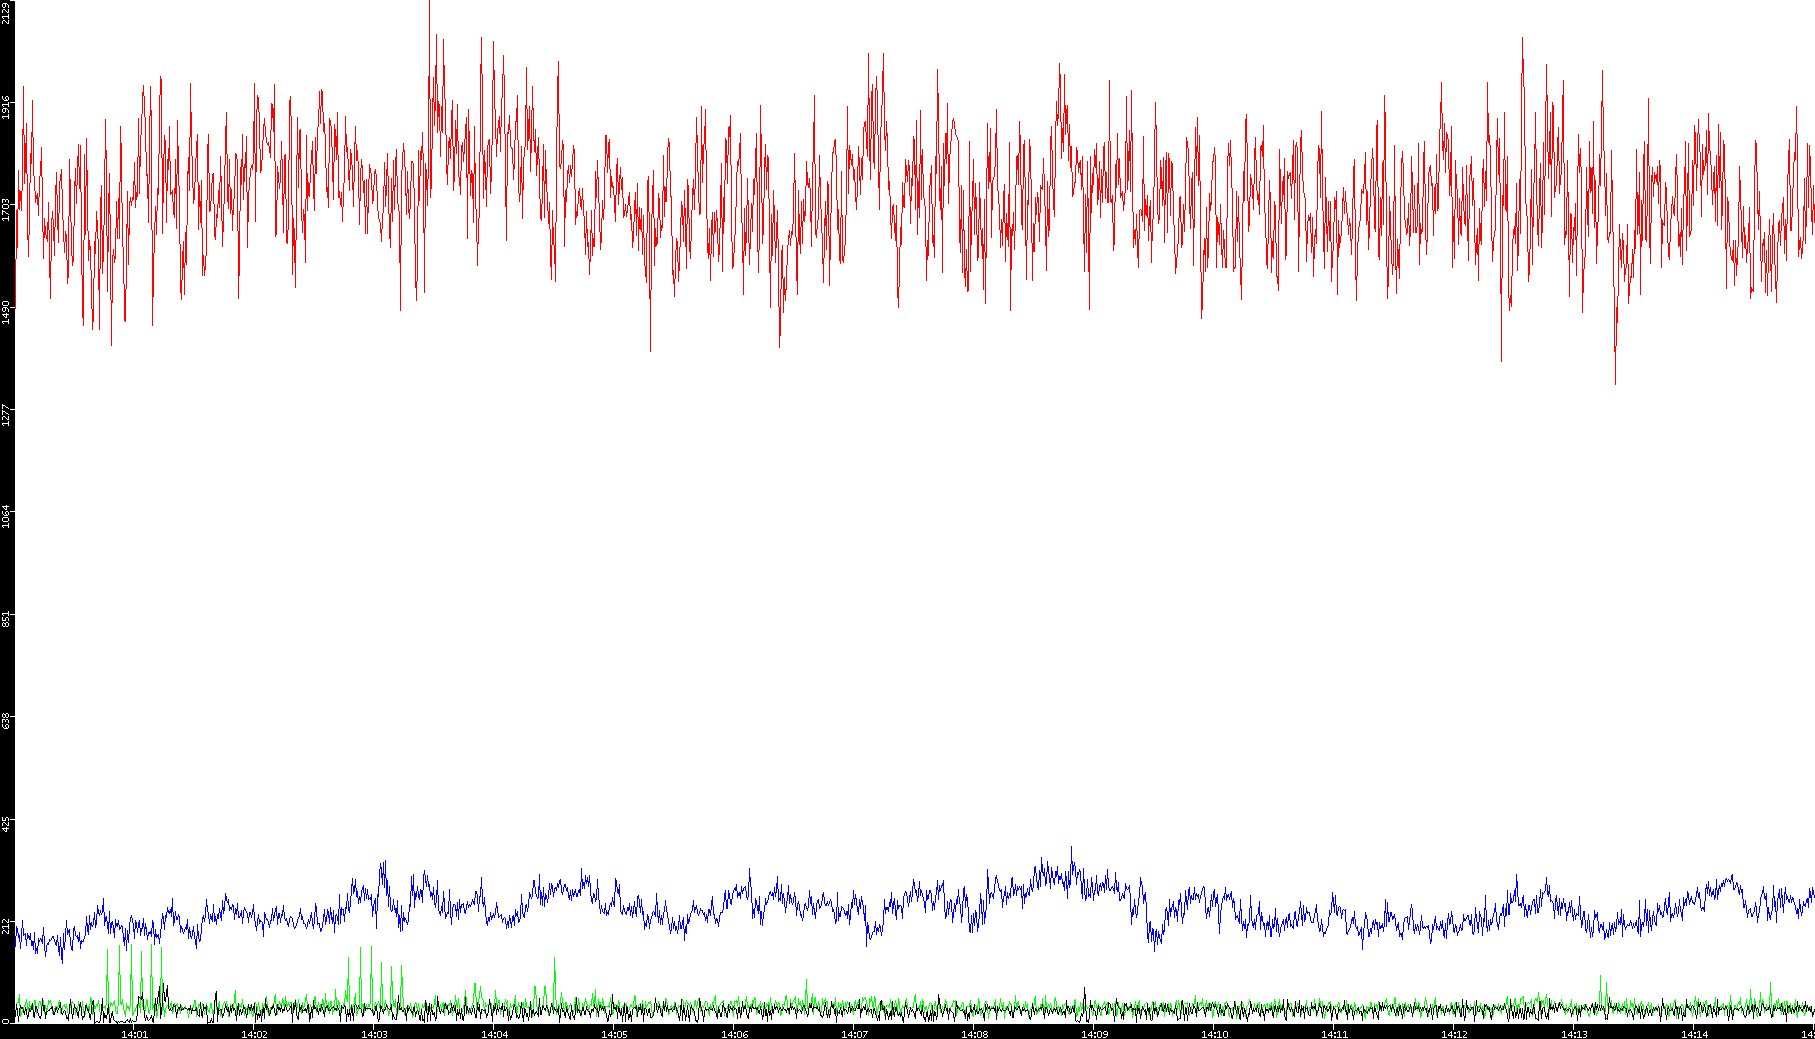Viewport: 1815px width, 1039px height.
Task: Click the 14:01 time label
Action: pyautogui.click(x=134, y=1033)
